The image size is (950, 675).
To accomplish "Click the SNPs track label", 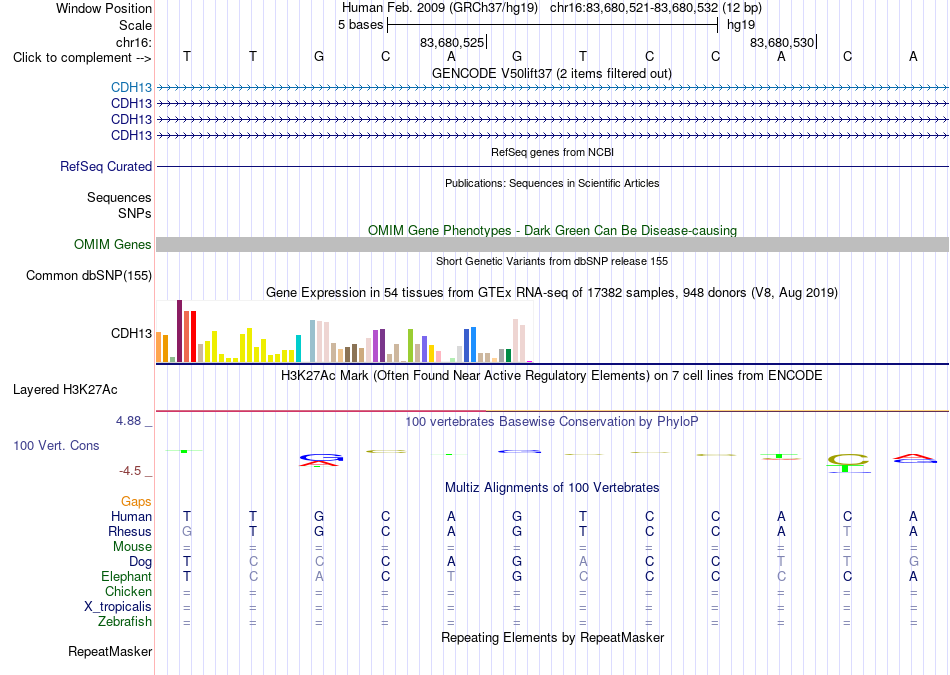I will (x=135, y=213).
